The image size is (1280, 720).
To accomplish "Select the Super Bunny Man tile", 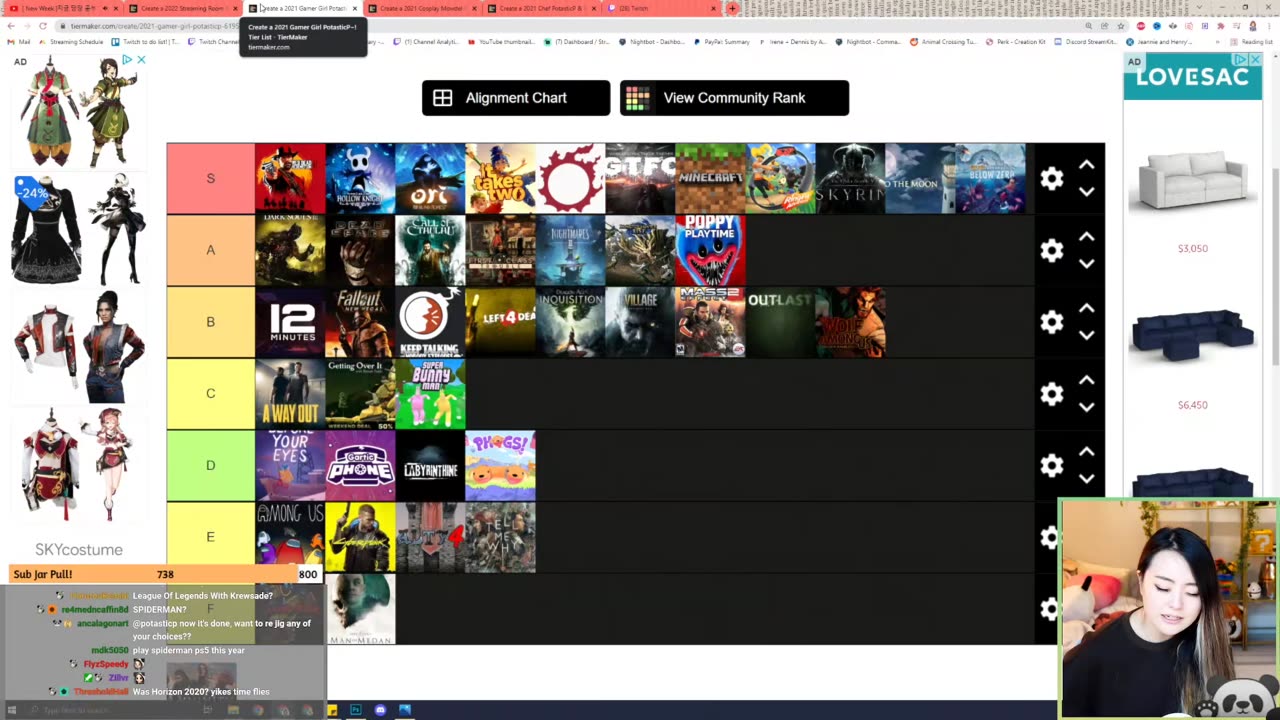I will click(430, 394).
